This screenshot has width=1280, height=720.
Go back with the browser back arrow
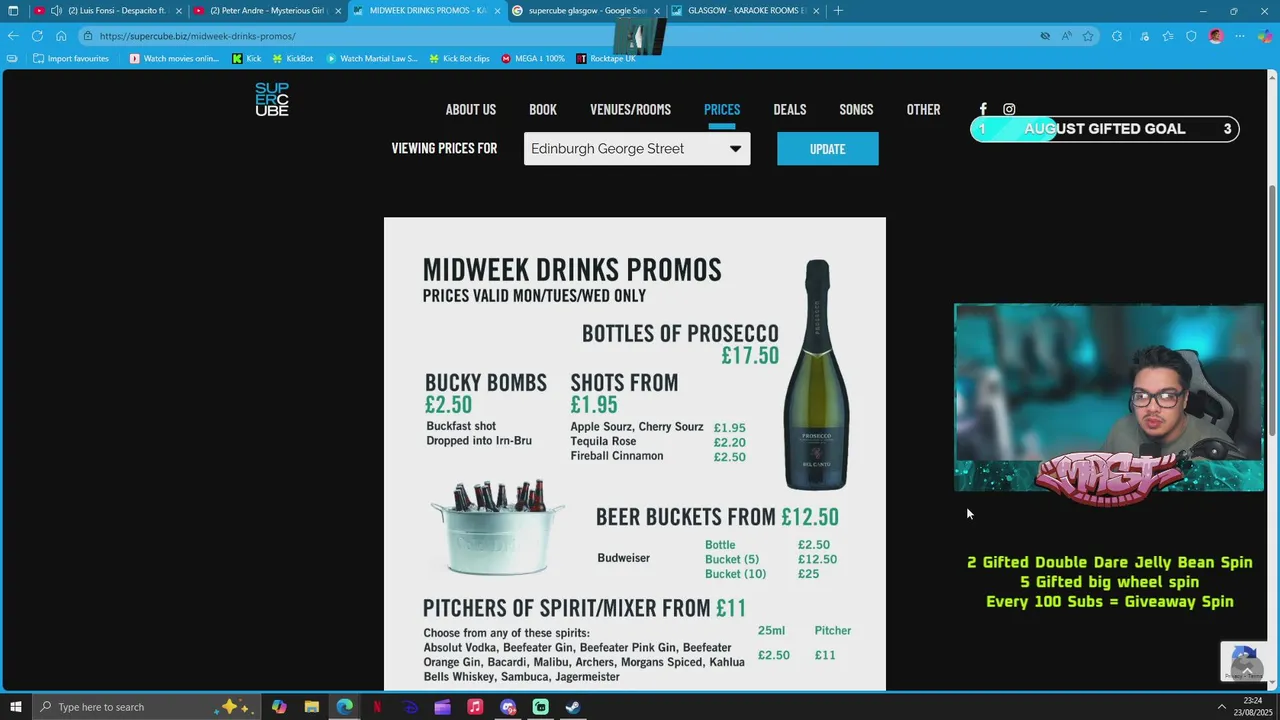13,36
